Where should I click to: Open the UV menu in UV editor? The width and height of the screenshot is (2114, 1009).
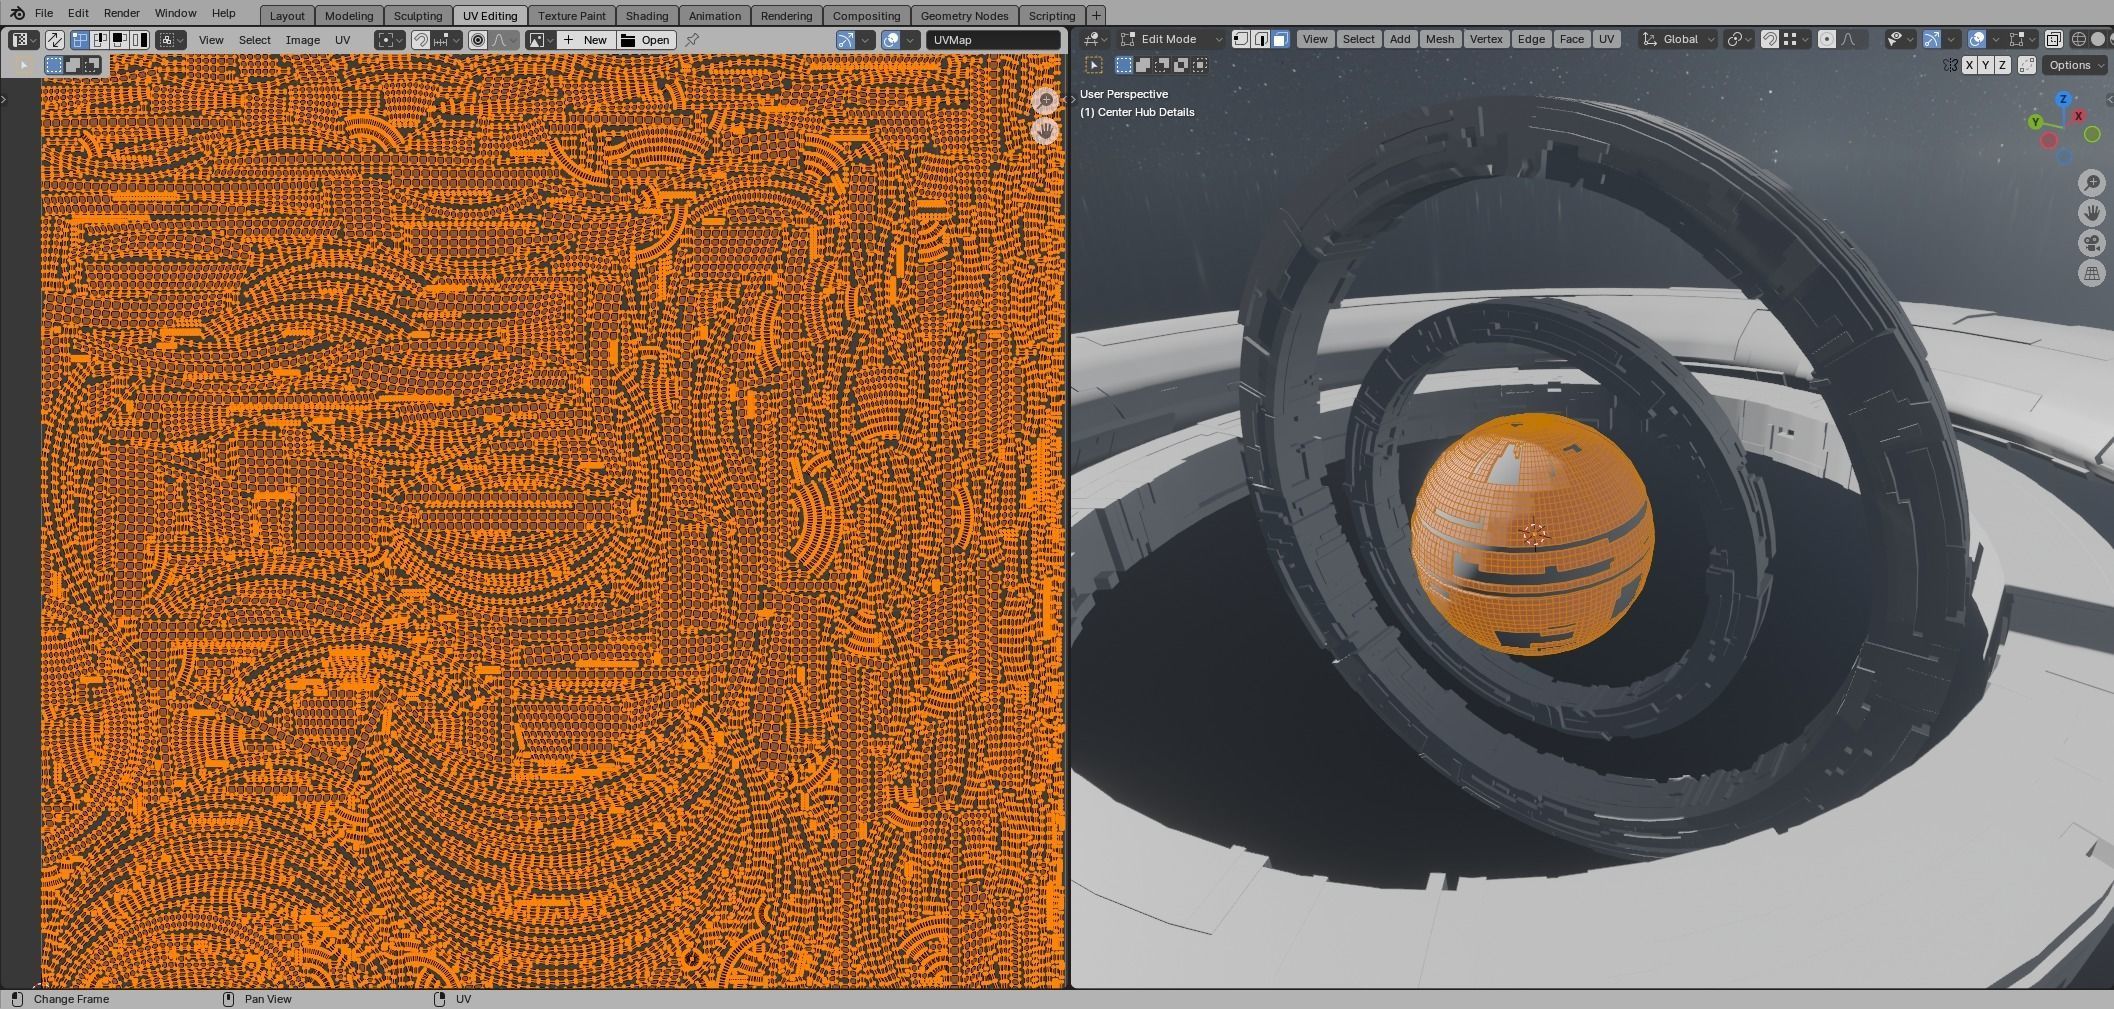coord(342,40)
